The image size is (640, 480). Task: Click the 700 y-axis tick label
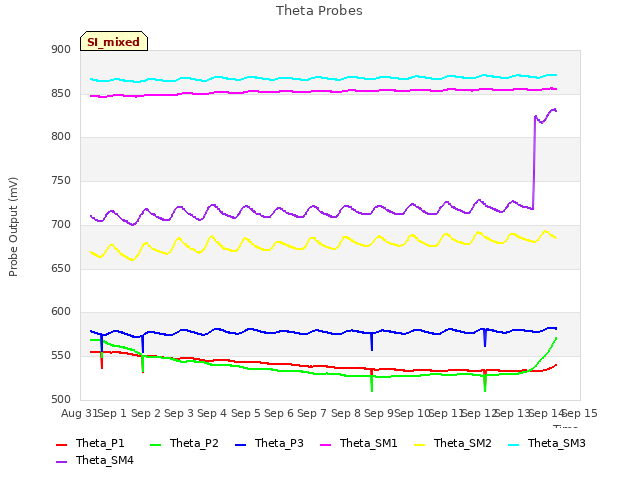tap(61, 224)
